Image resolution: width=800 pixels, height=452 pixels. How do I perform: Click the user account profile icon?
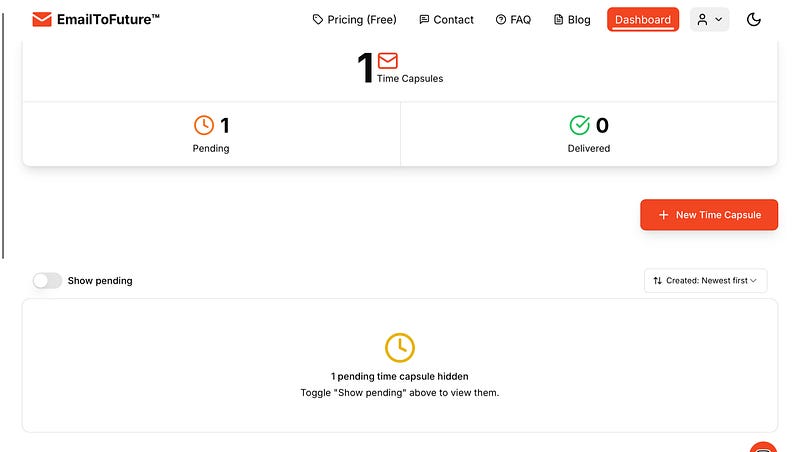pyautogui.click(x=703, y=19)
